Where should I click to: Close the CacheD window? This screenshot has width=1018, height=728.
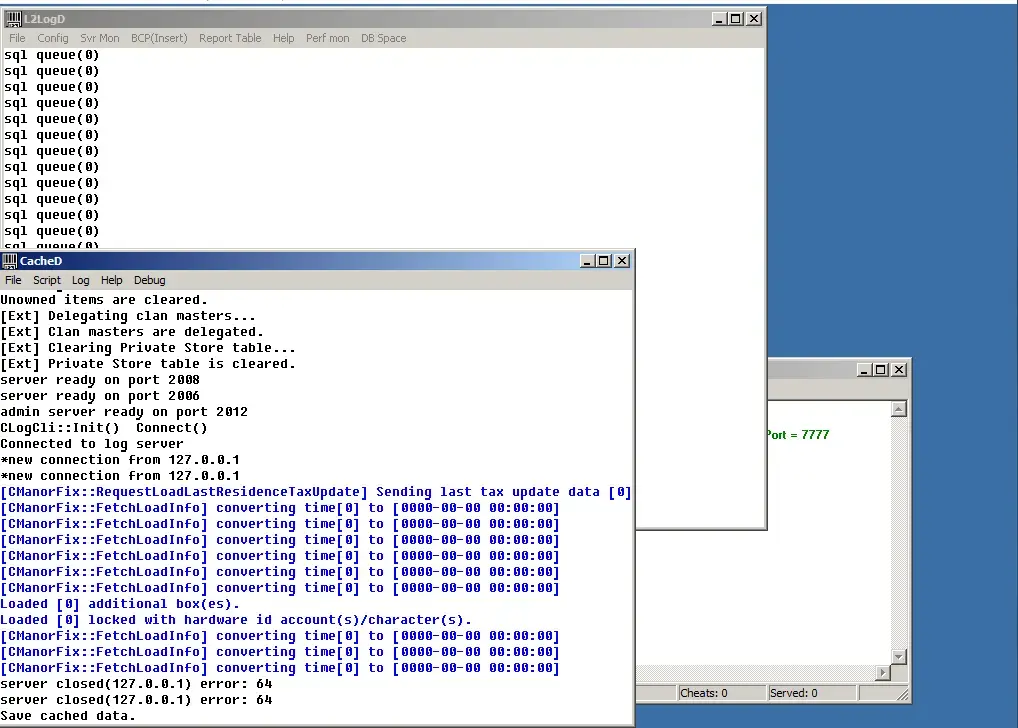click(622, 260)
